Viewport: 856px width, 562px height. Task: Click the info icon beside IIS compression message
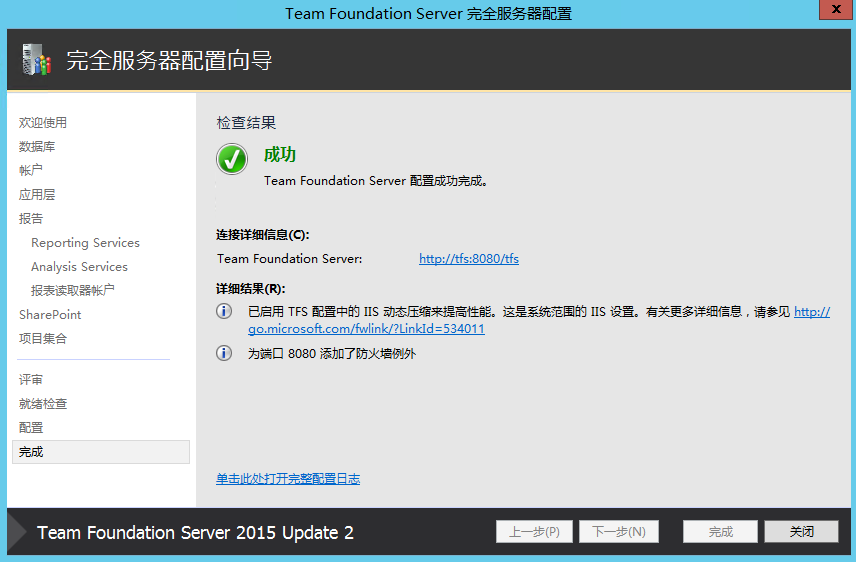click(x=224, y=311)
